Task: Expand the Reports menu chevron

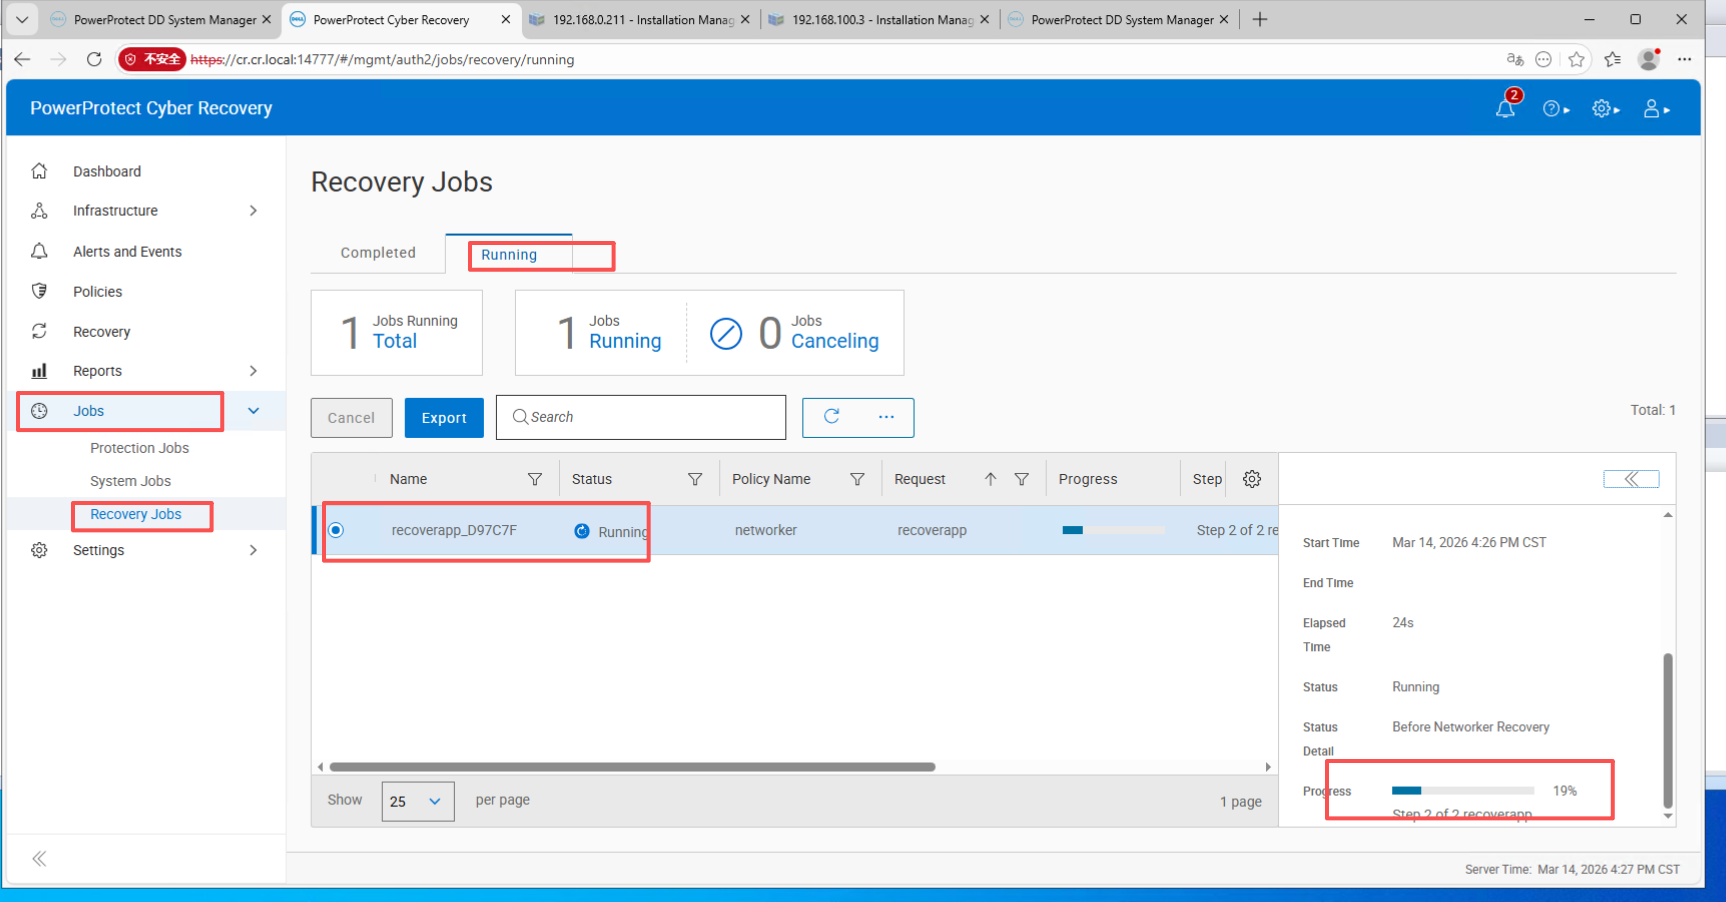Action: (x=253, y=371)
